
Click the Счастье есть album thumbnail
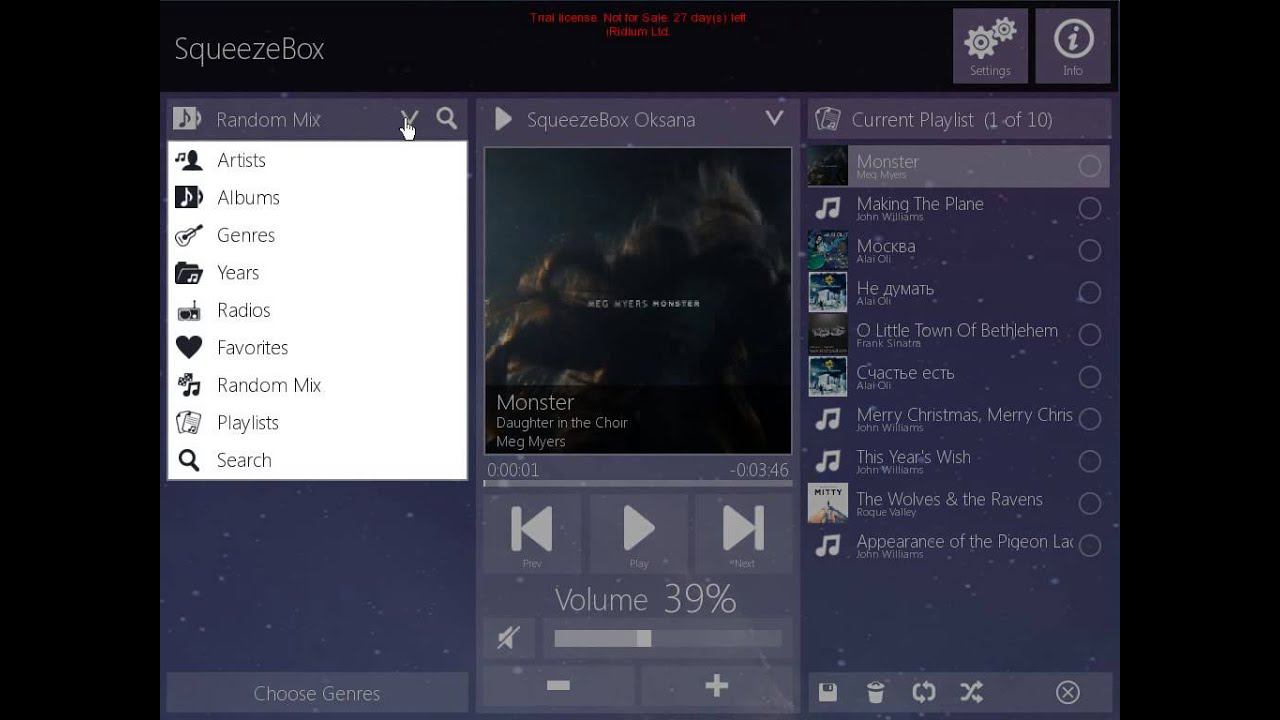828,377
